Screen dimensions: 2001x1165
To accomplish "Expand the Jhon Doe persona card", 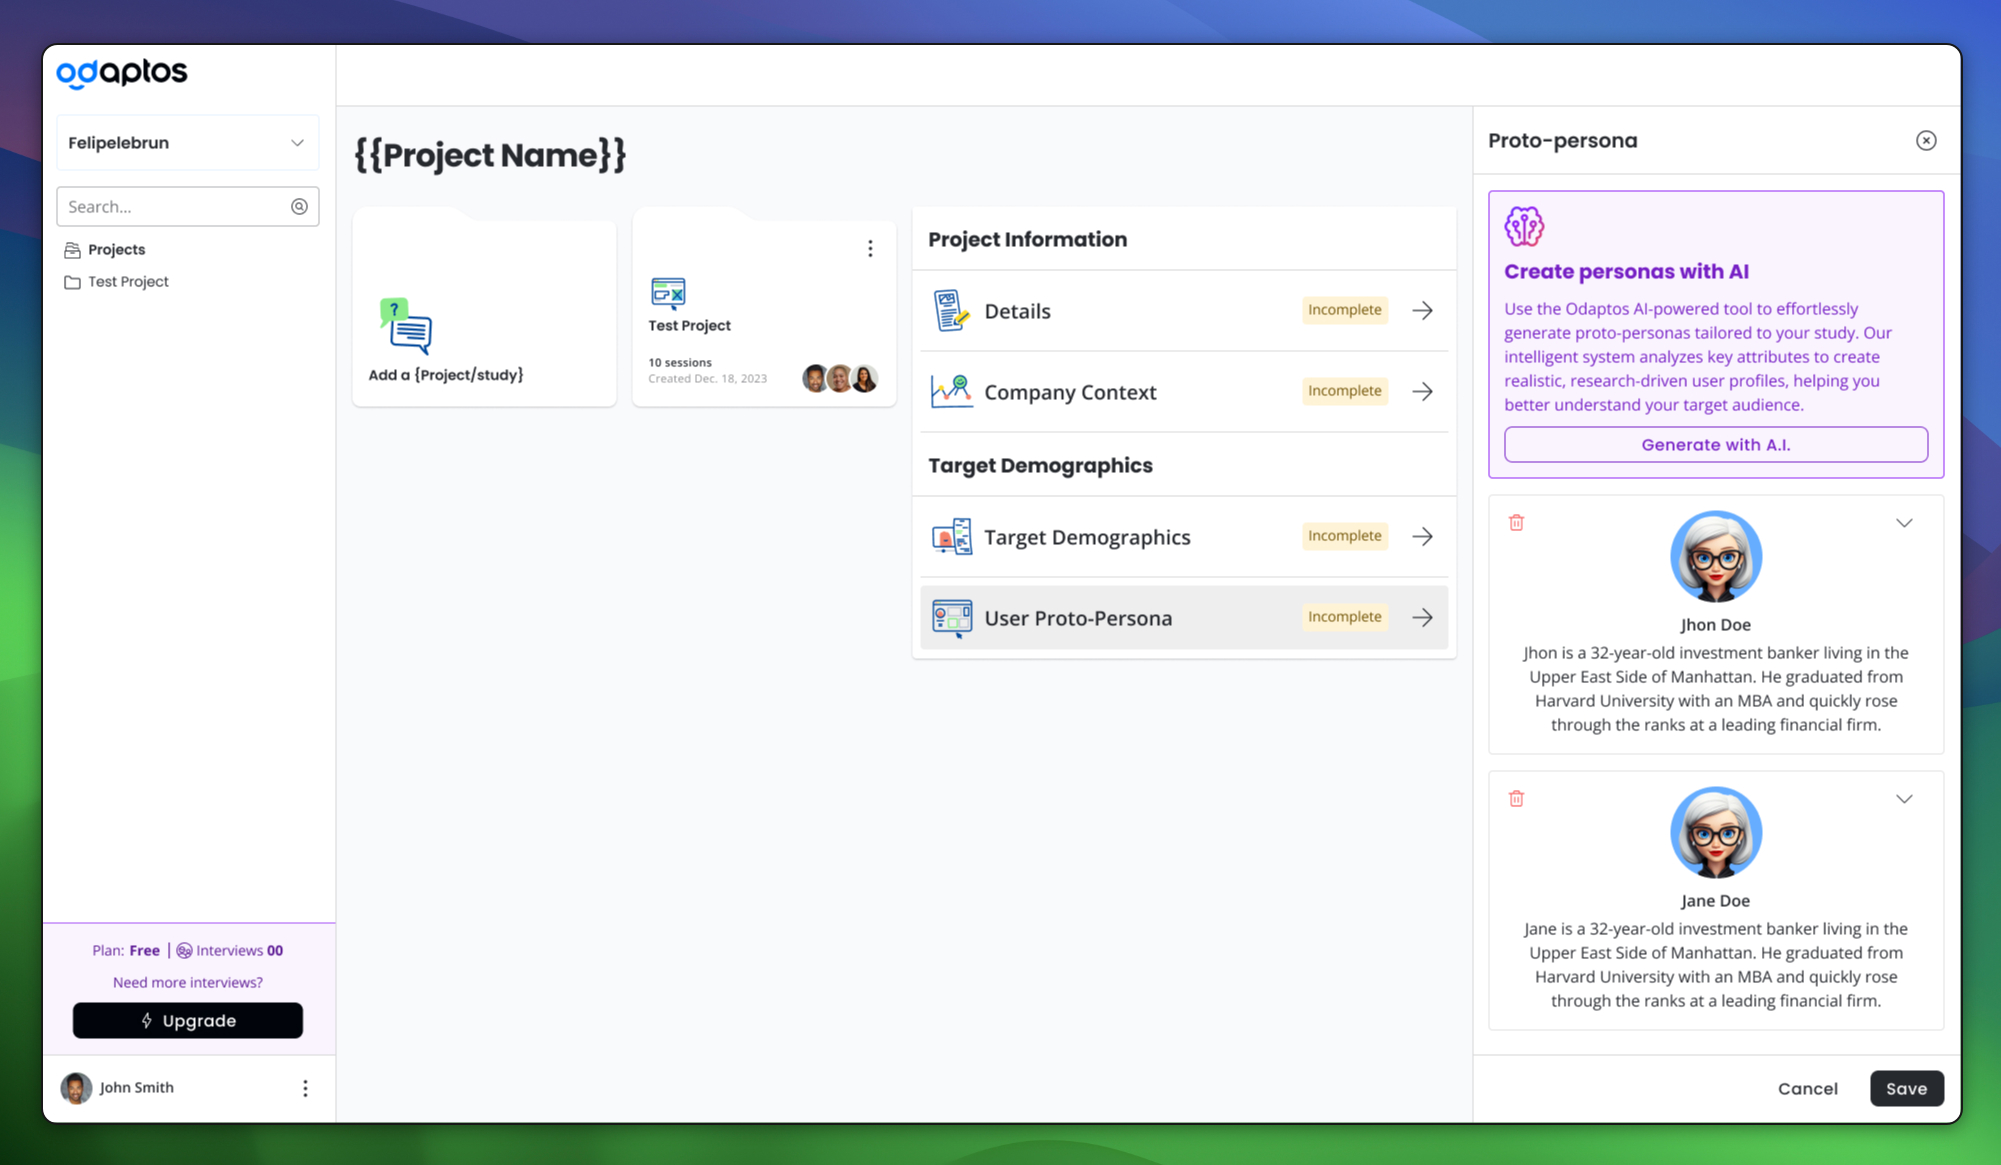I will click(1904, 523).
